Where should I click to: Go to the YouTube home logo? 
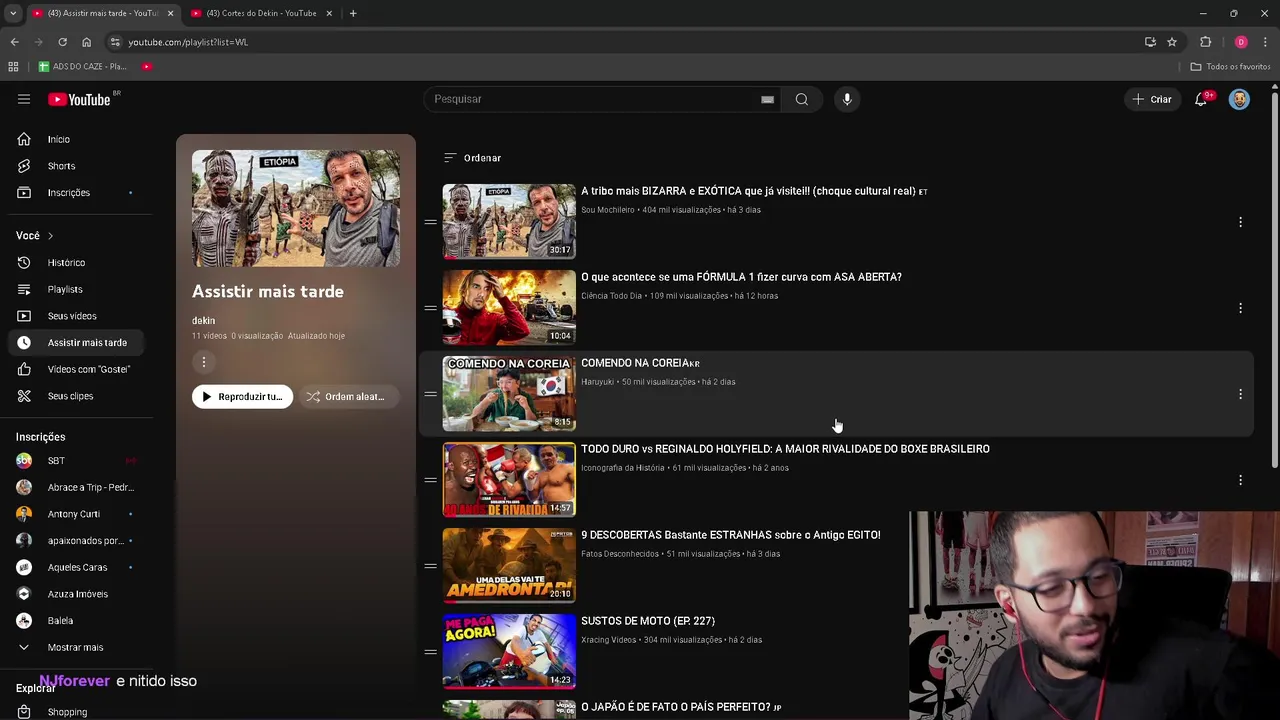pyautogui.click(x=80, y=99)
